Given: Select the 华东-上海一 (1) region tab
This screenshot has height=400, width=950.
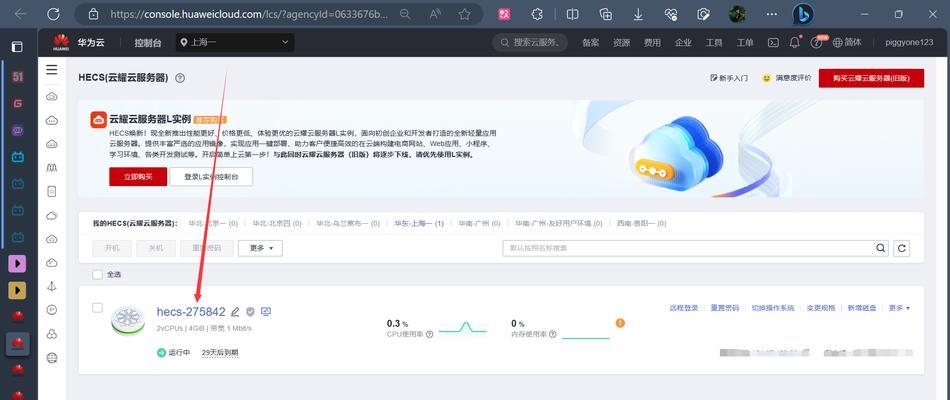Looking at the screenshot, I should 419,223.
